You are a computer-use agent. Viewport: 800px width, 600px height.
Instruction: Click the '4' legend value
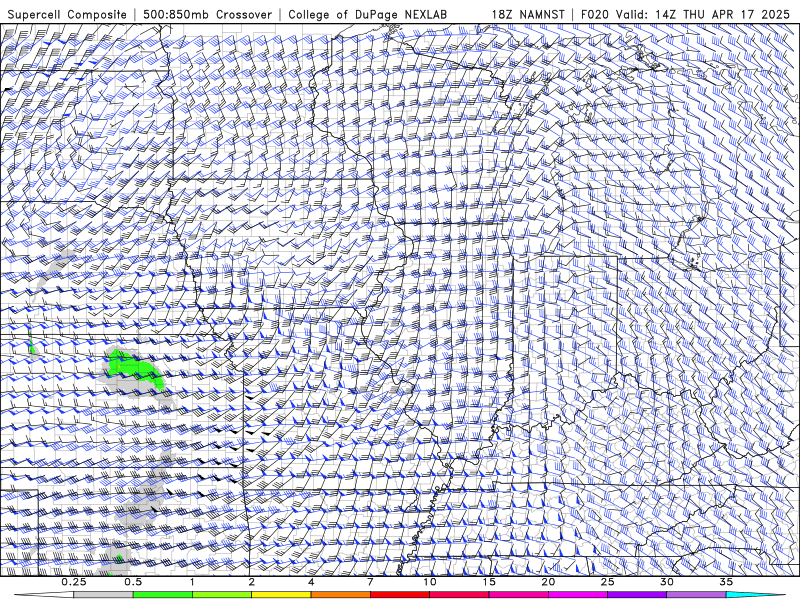point(311,582)
